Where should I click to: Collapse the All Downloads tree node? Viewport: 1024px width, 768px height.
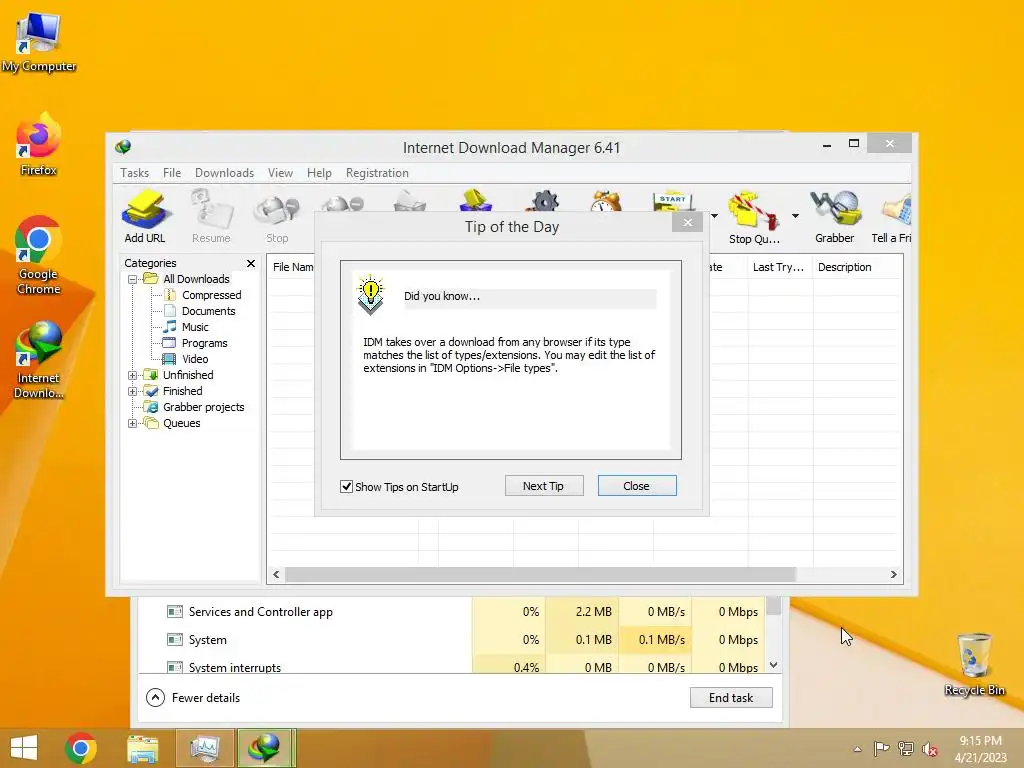click(133, 279)
